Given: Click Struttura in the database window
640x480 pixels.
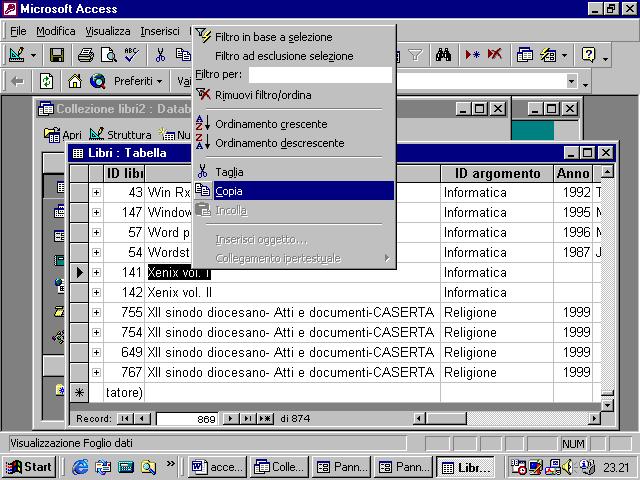Looking at the screenshot, I should 120,135.
